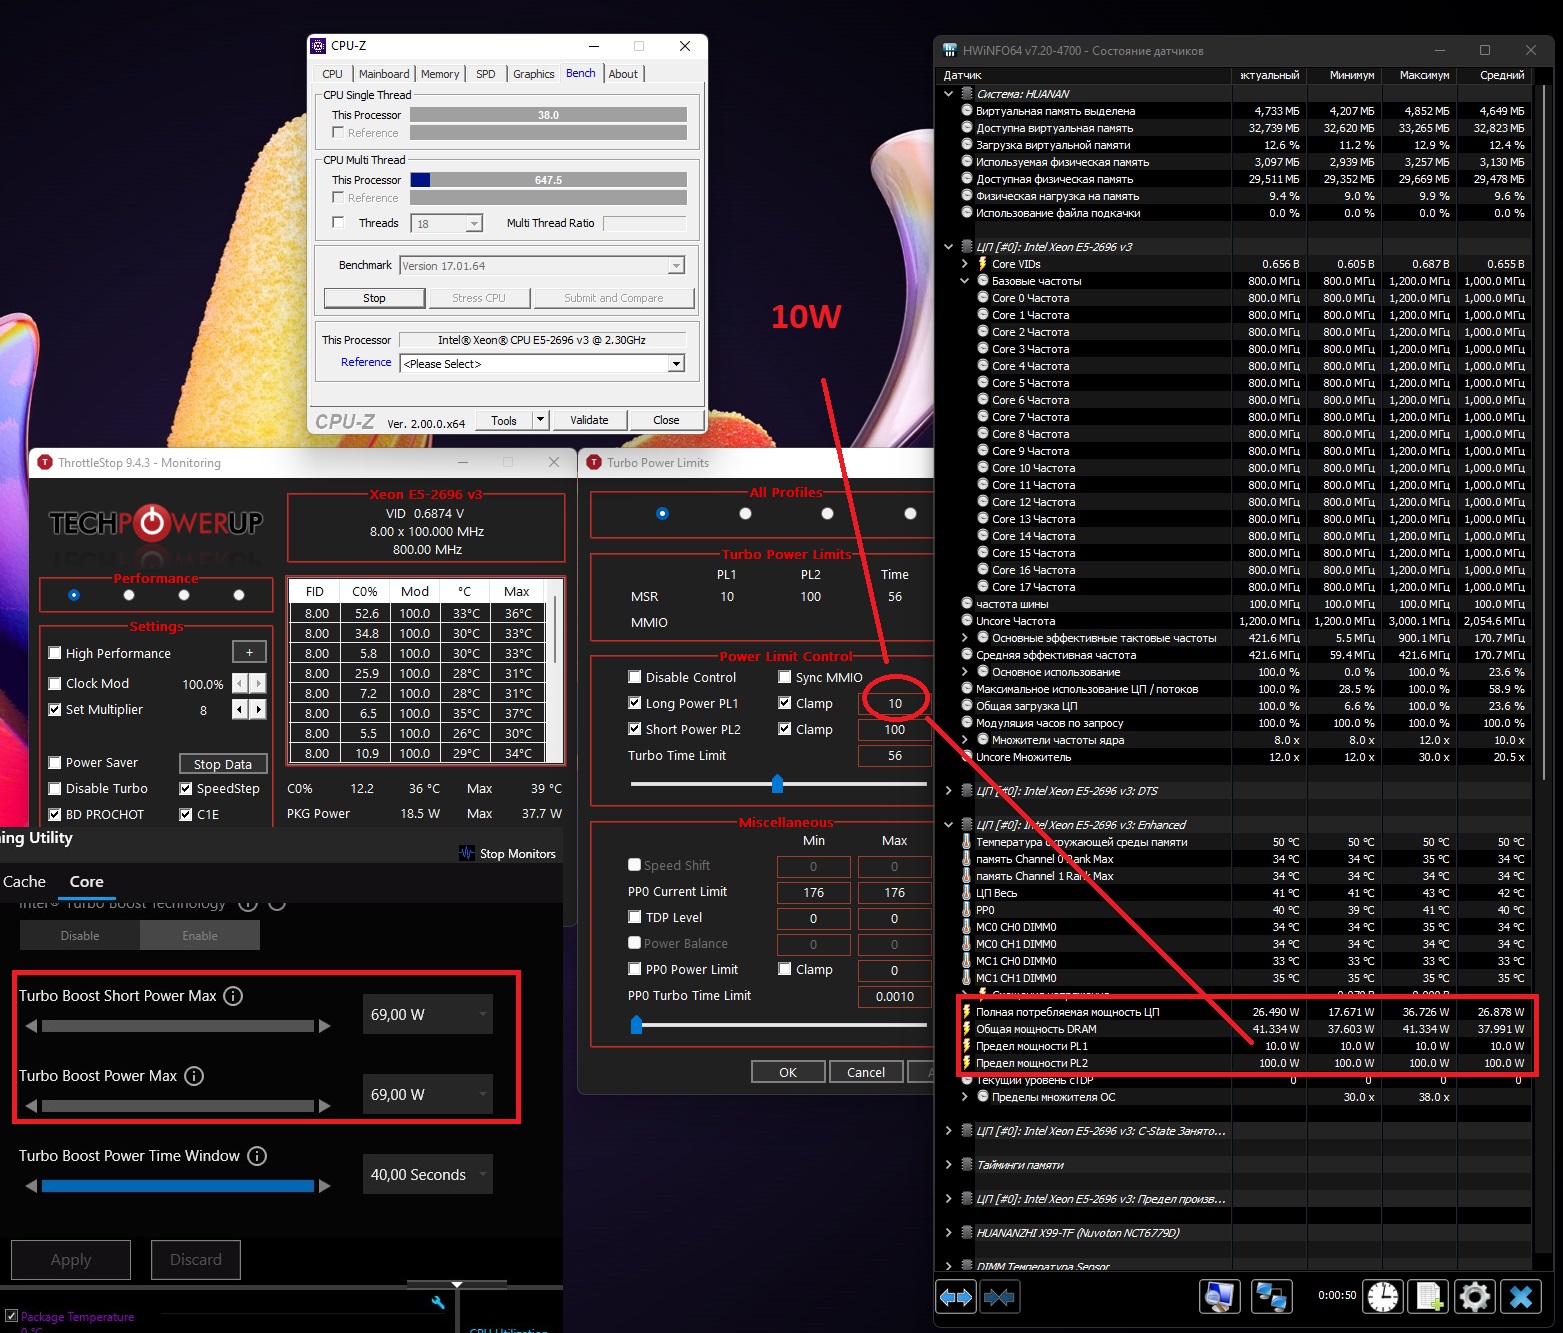Click right arrow of Turbo Boost Power Max
The height and width of the screenshot is (1333, 1563).
(x=324, y=1106)
